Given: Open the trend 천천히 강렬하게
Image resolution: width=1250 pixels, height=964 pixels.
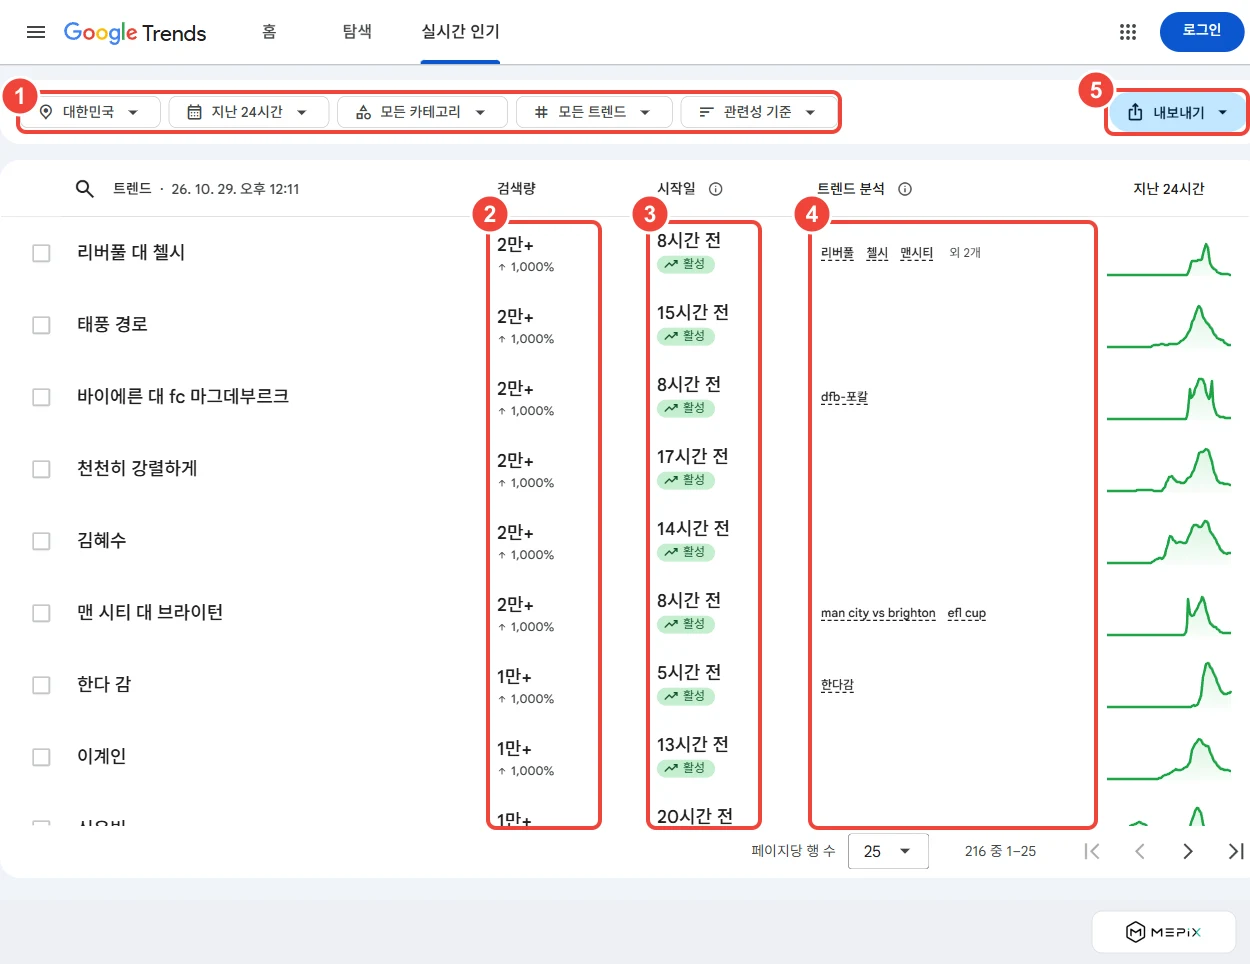Looking at the screenshot, I should tap(137, 468).
